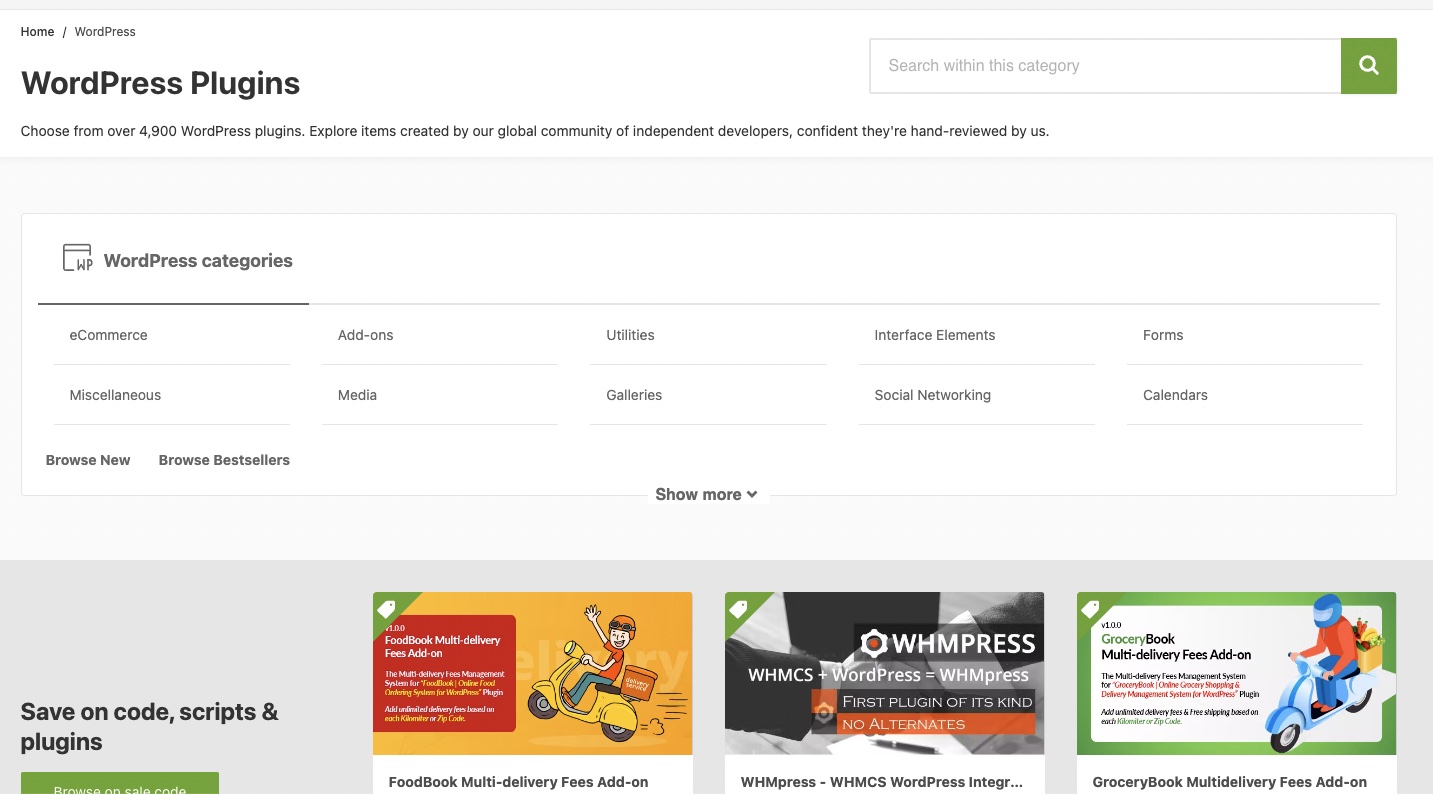Open FoodBook Multi-delivery Fees Add-on title
Screen dimensions: 1433x794
click(x=518, y=782)
